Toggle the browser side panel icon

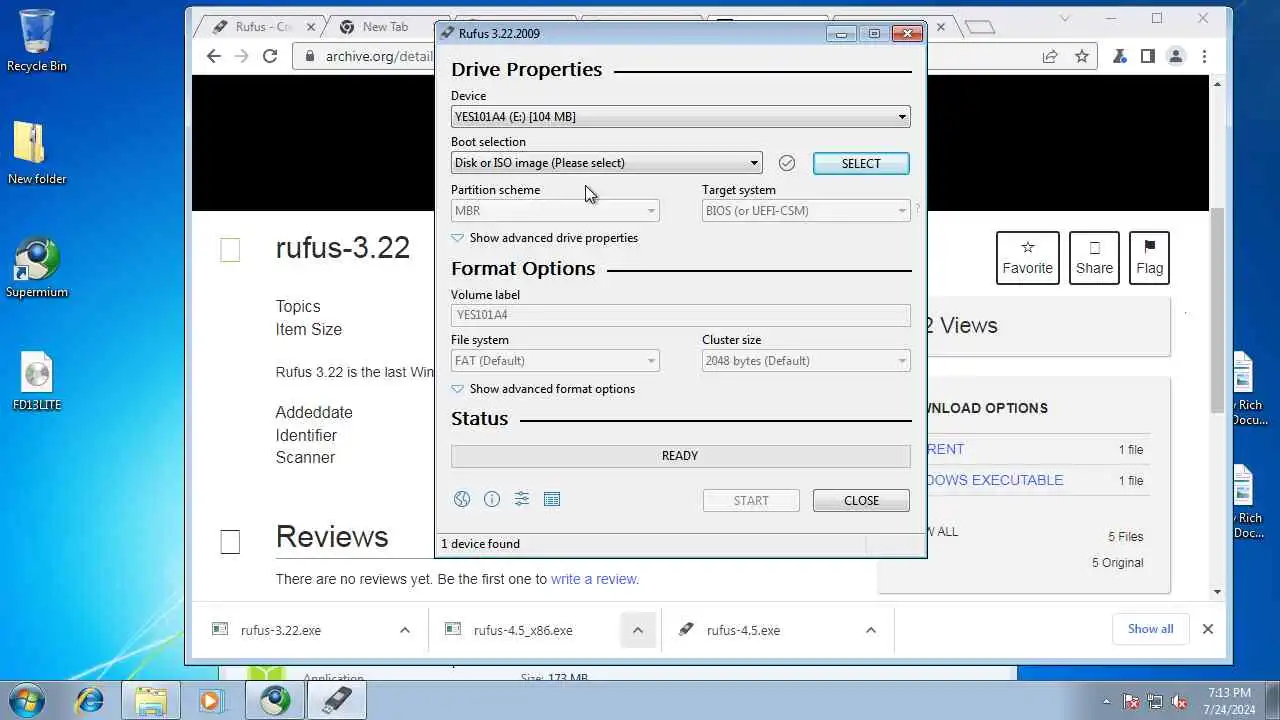[1148, 57]
